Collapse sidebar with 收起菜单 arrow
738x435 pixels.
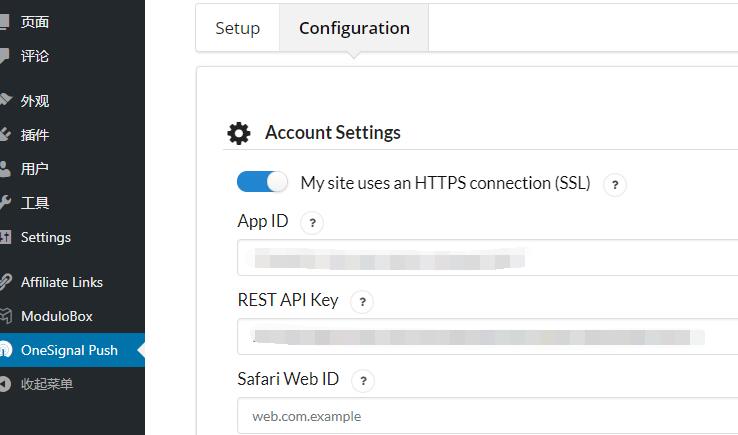5,384
